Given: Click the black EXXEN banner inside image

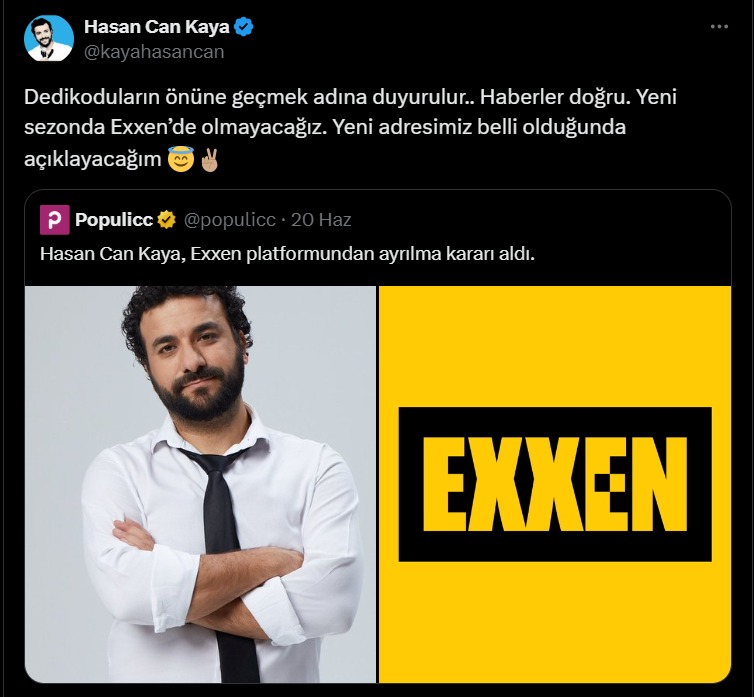Looking at the screenshot, I should point(555,484).
